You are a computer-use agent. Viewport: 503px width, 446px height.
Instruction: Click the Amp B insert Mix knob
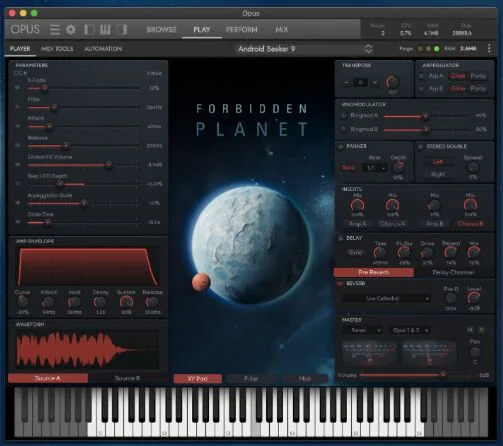(434, 205)
